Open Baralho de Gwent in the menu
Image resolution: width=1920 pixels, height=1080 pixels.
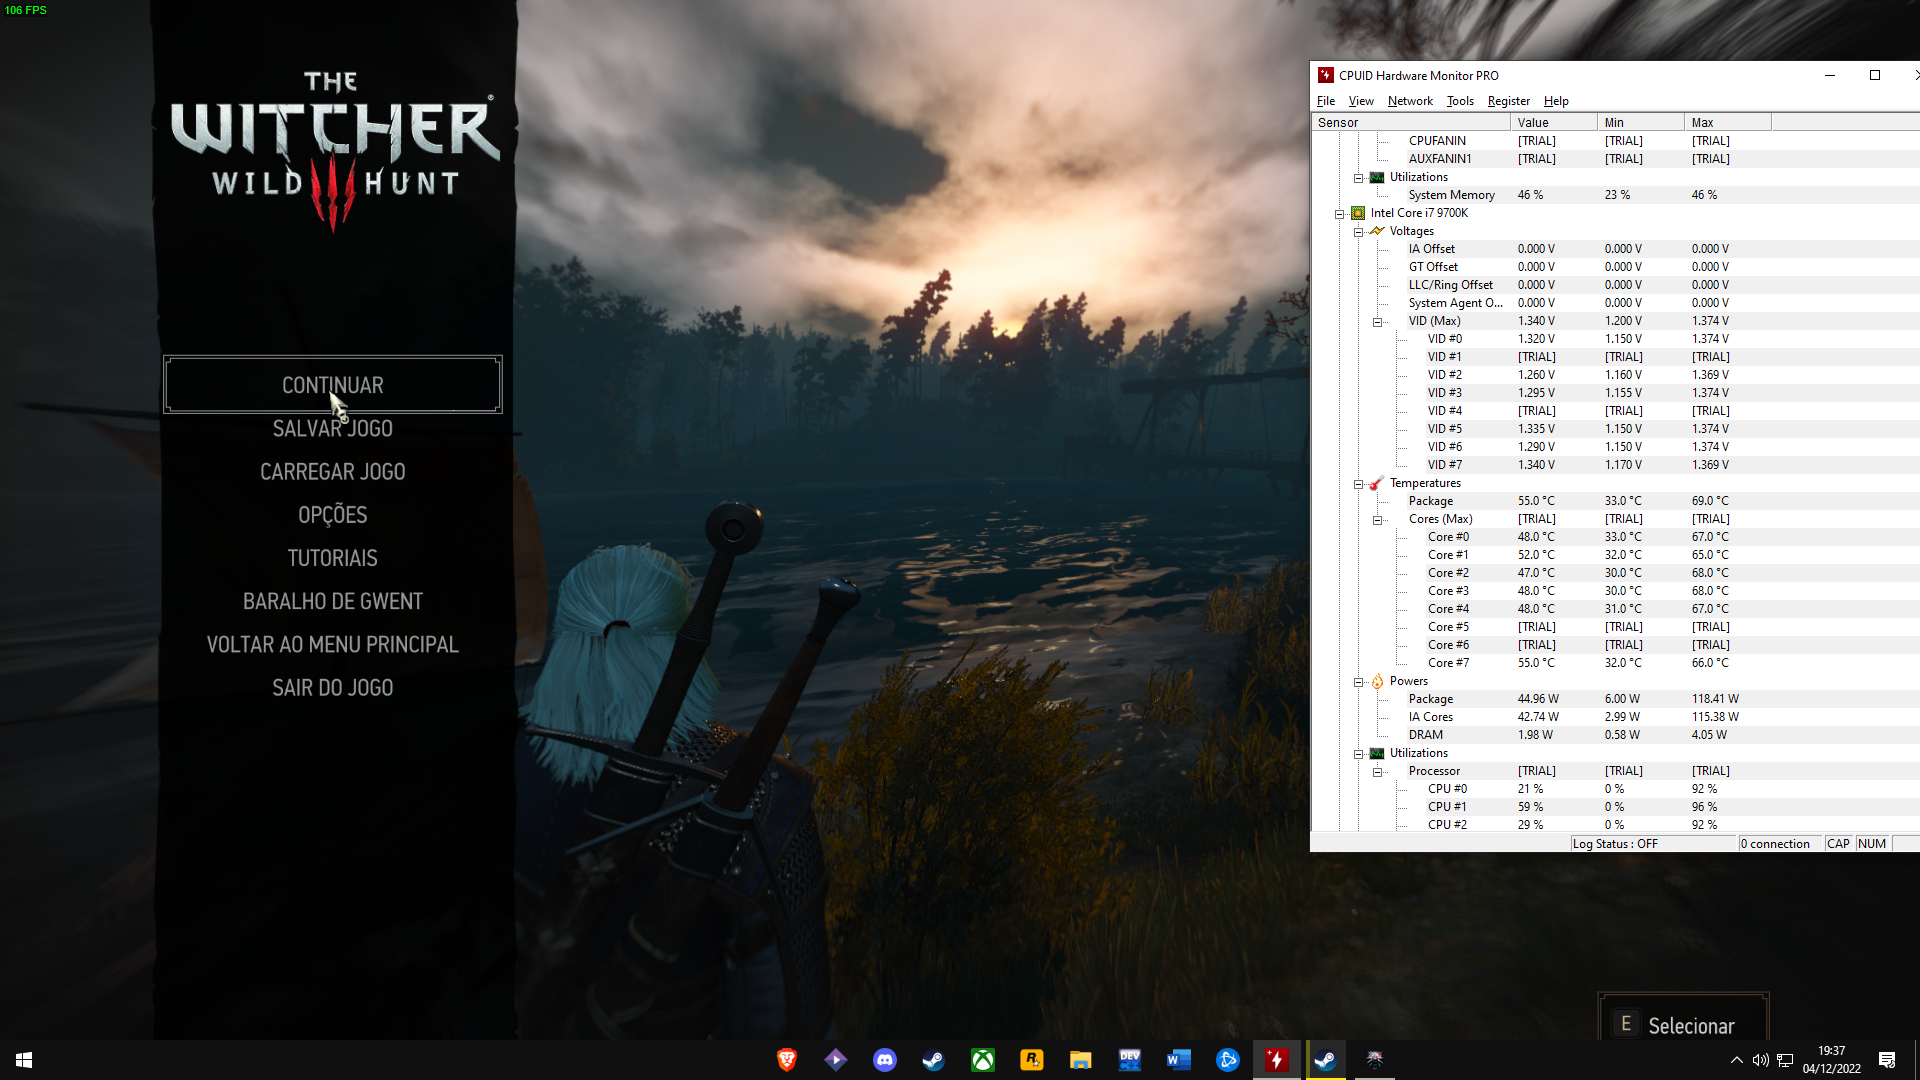[333, 601]
